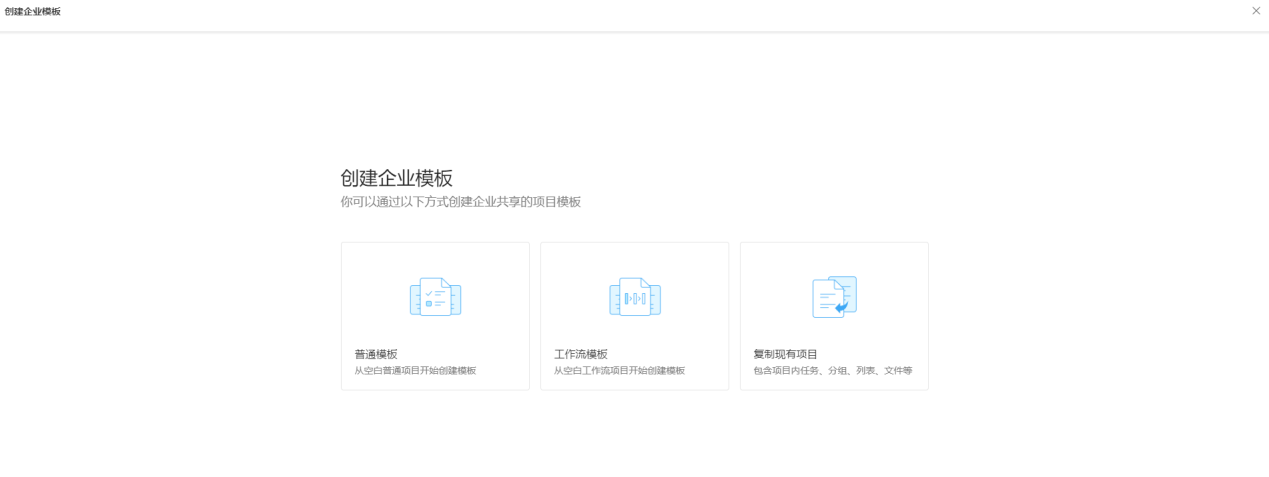Click description 包含项目内任务、分组、列表、文件等
The height and width of the screenshot is (477, 1269).
[x=833, y=371]
